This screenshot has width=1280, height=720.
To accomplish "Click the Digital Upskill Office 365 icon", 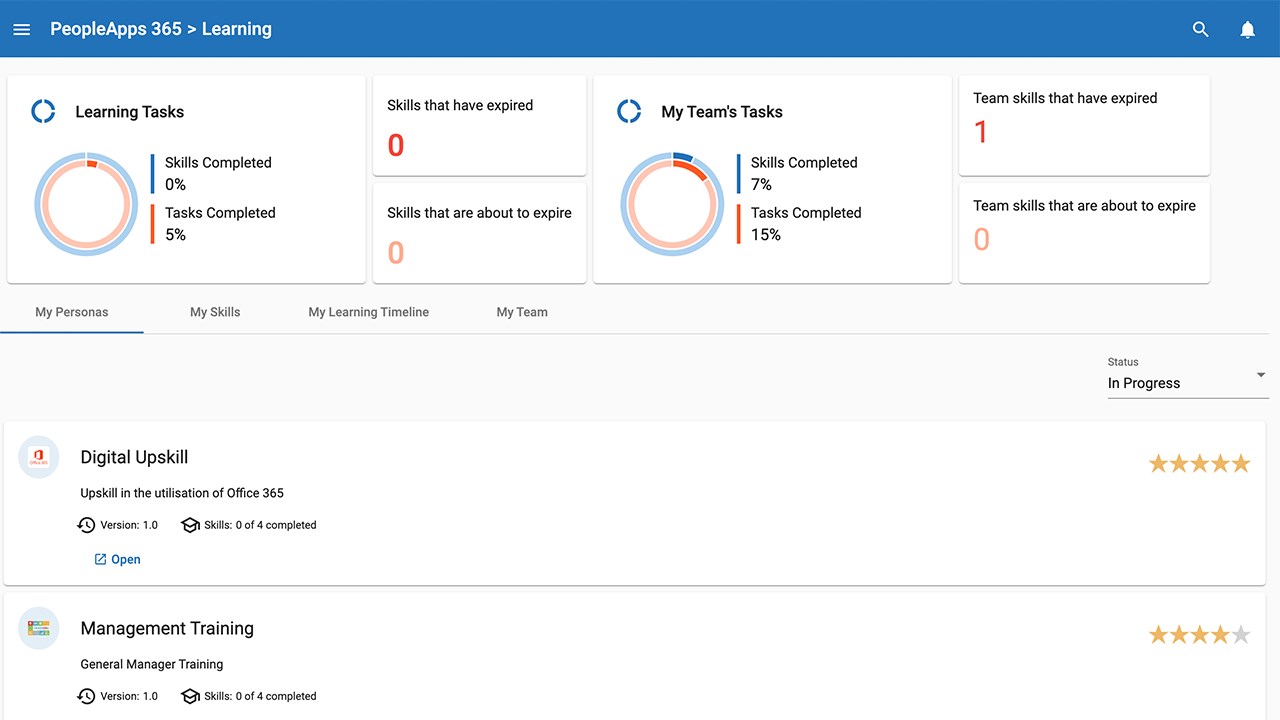I will [39, 457].
